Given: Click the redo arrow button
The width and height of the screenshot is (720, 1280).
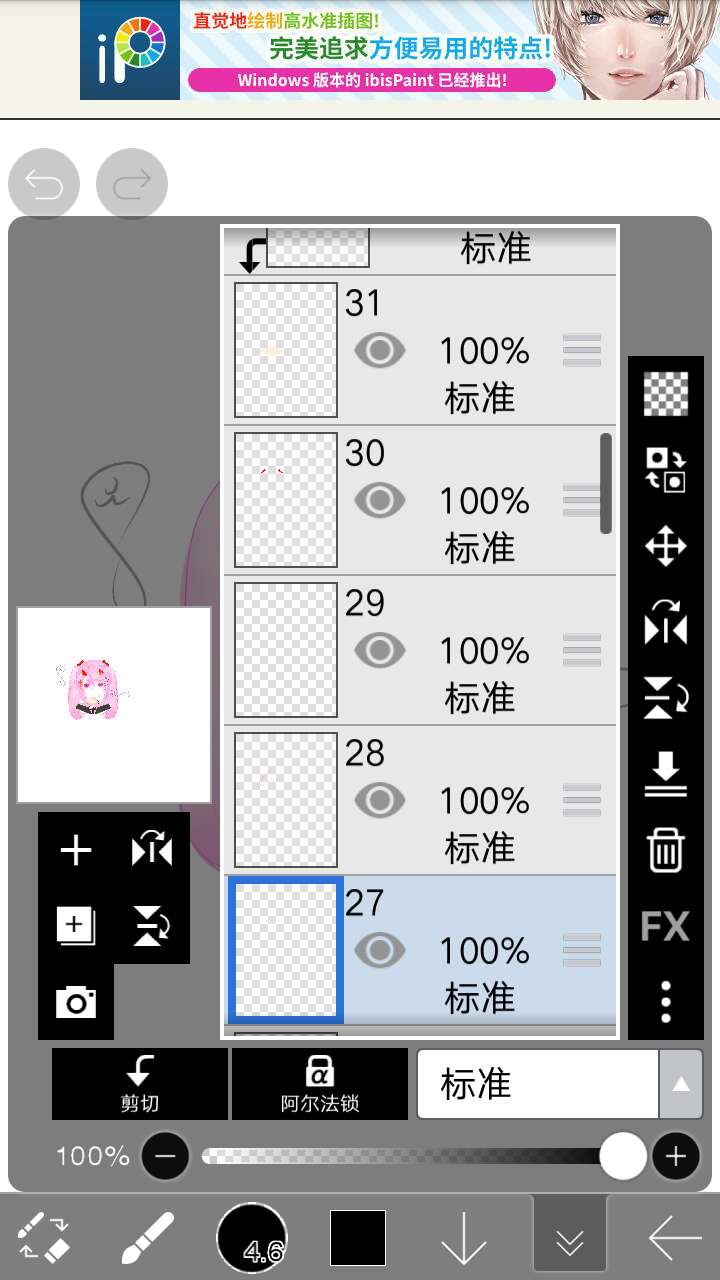Looking at the screenshot, I should [x=132, y=184].
